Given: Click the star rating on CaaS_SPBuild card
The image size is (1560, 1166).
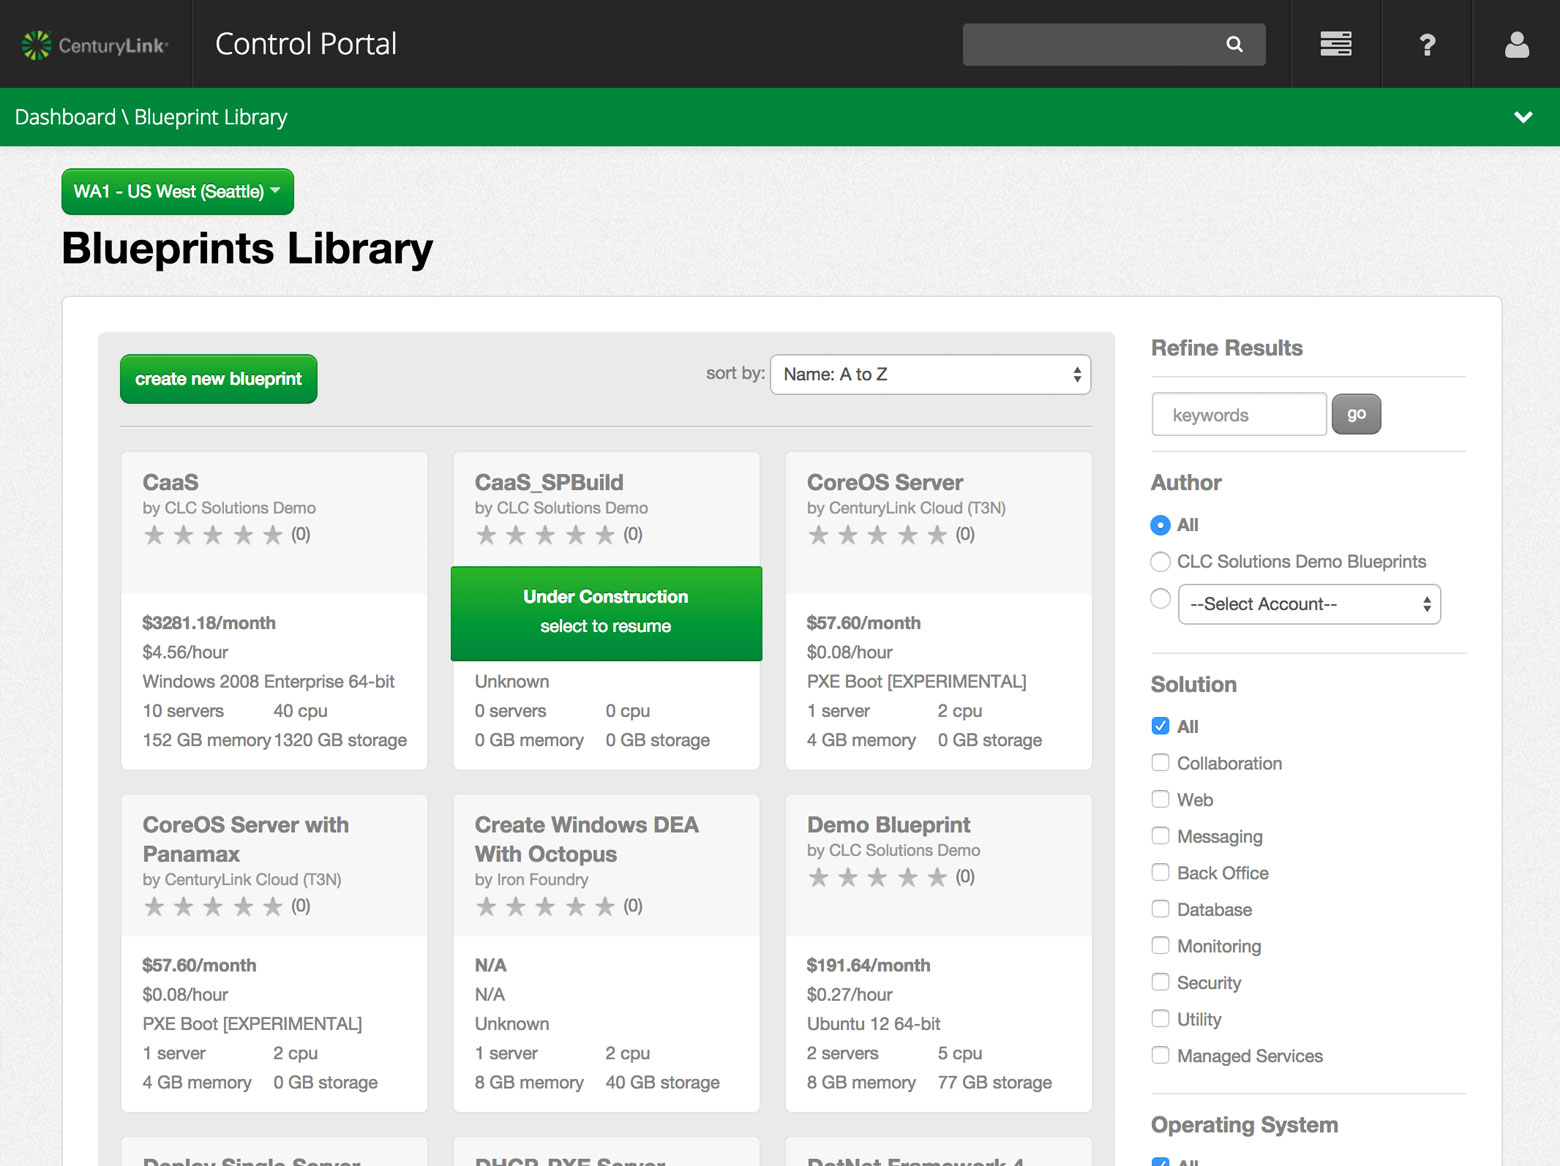Looking at the screenshot, I should click(545, 535).
